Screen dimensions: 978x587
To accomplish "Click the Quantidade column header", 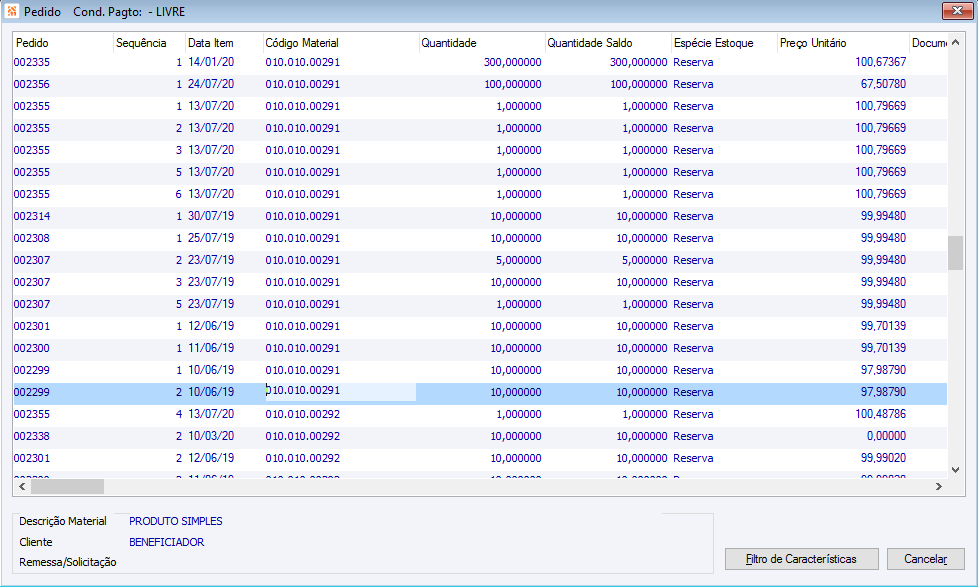I will pyautogui.click(x=482, y=43).
